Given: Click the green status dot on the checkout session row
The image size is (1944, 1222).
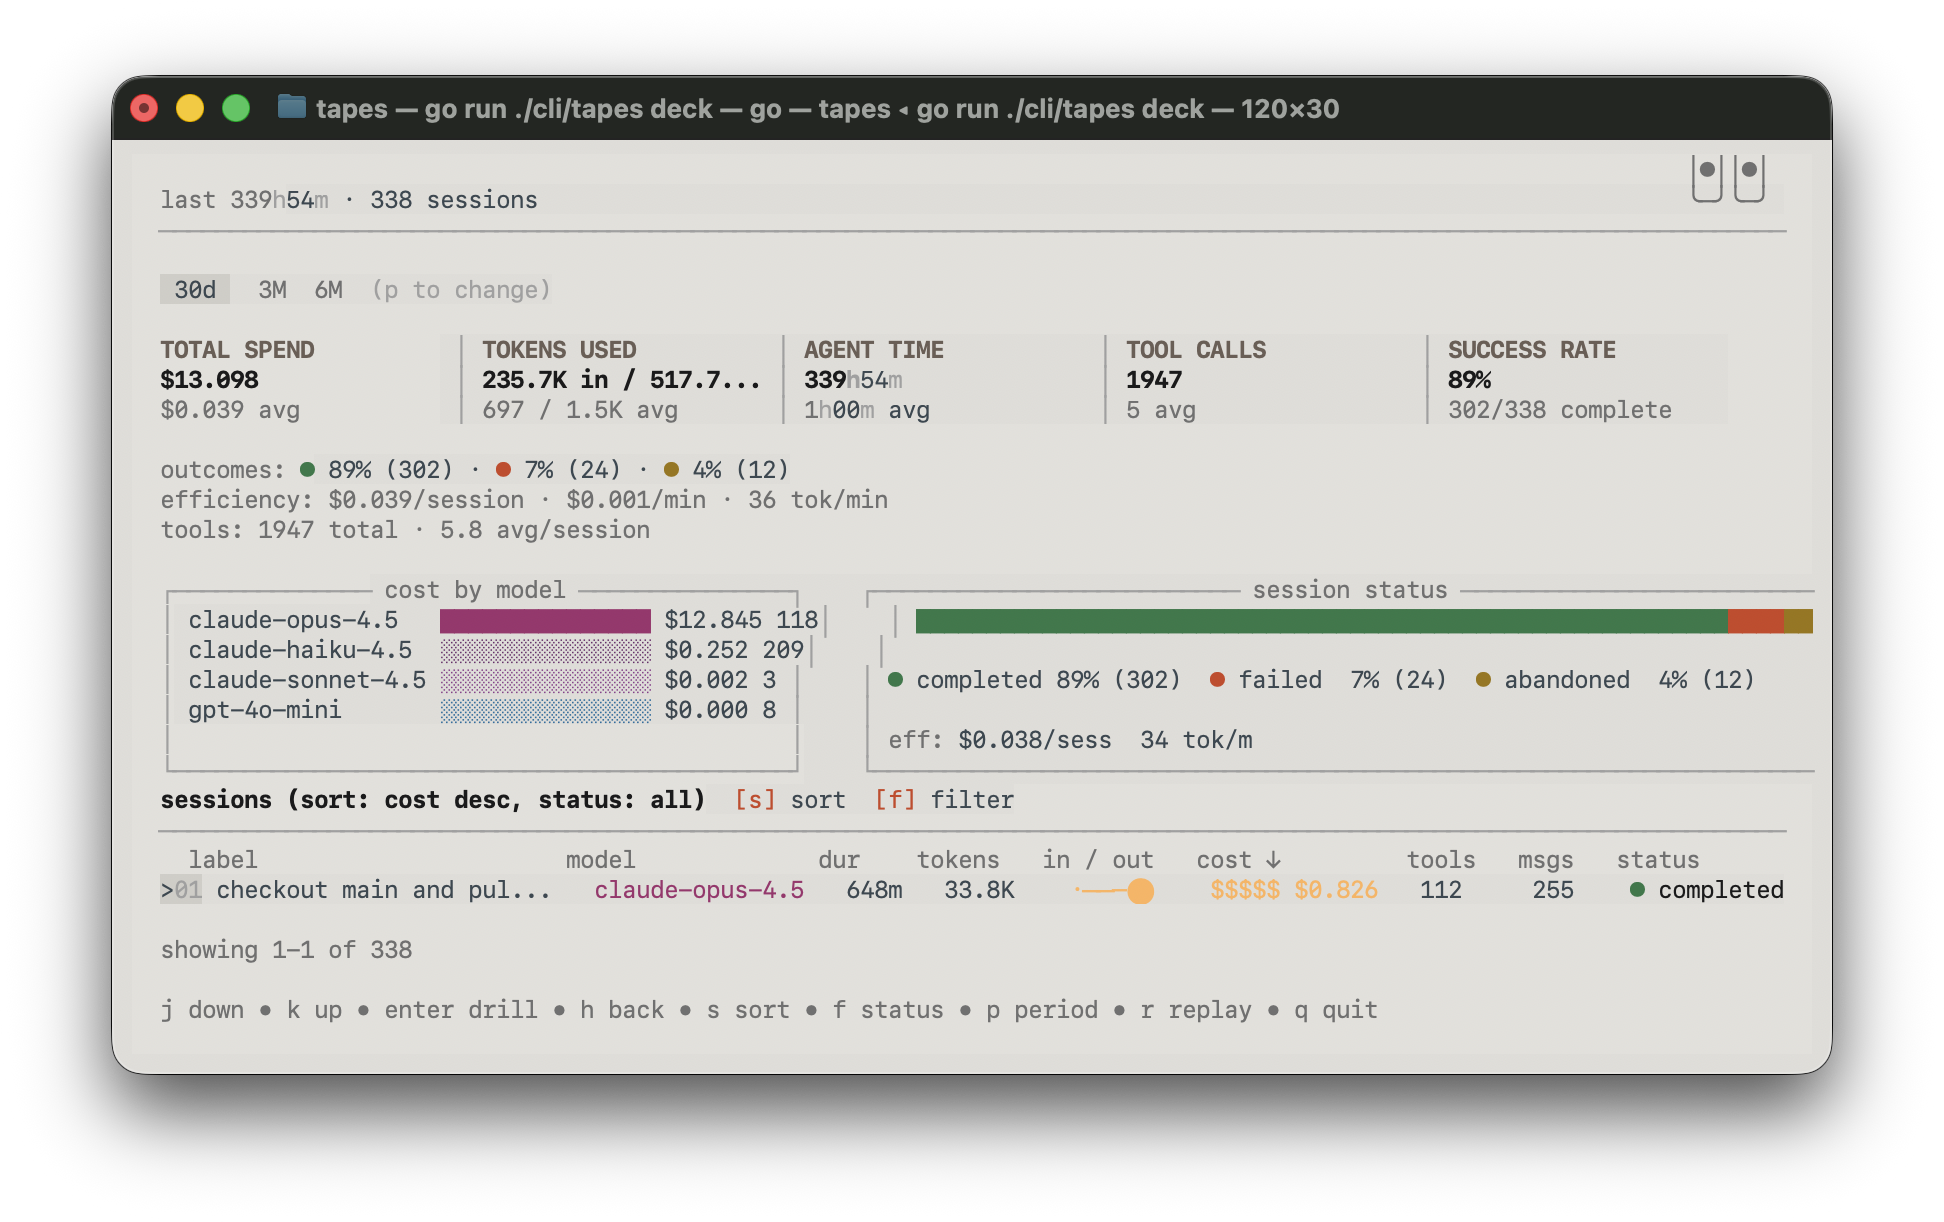Looking at the screenshot, I should (x=1637, y=889).
